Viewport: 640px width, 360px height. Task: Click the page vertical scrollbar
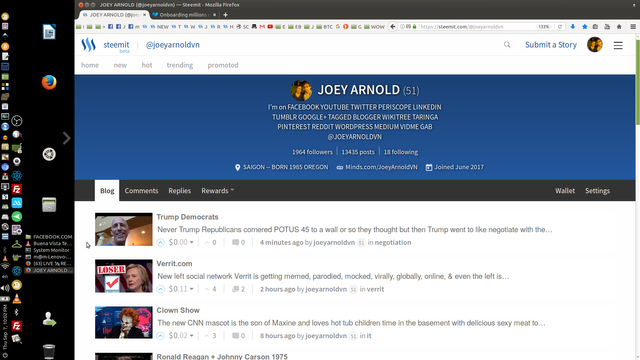point(638,82)
